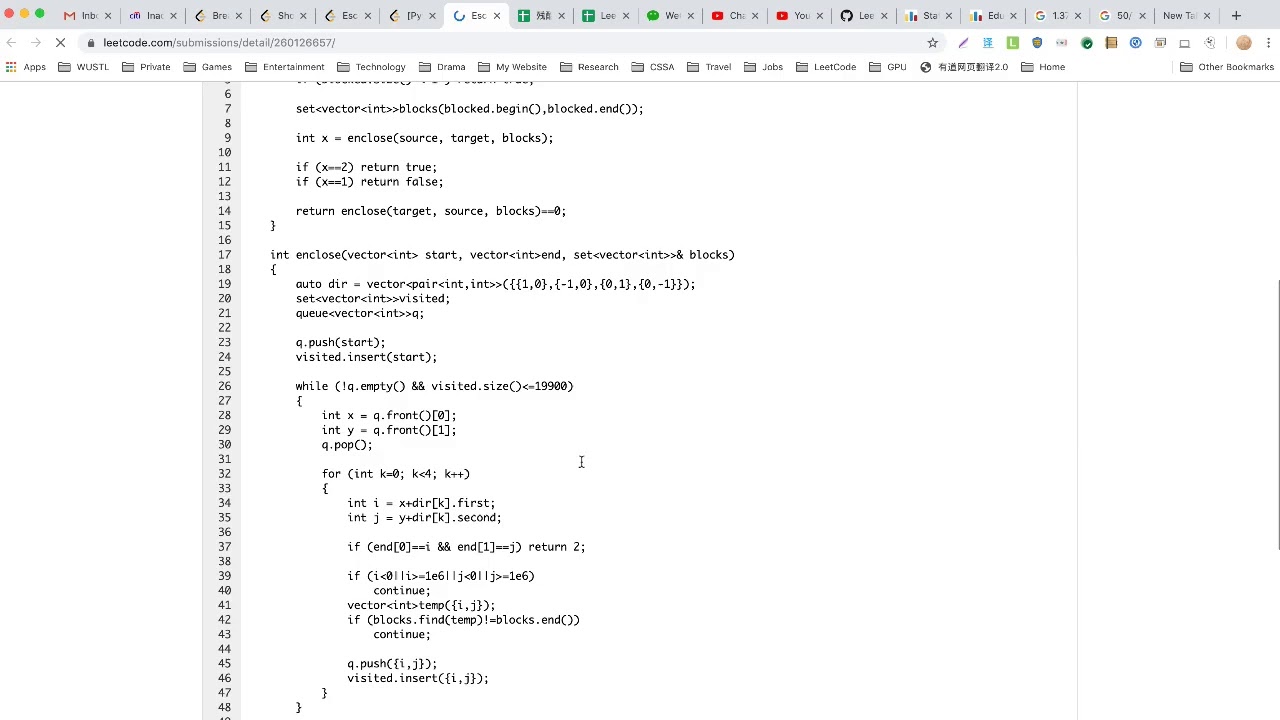Open the 有道网页翻译2.0 bookmark
Viewport: 1280px width, 720px height.
962,67
